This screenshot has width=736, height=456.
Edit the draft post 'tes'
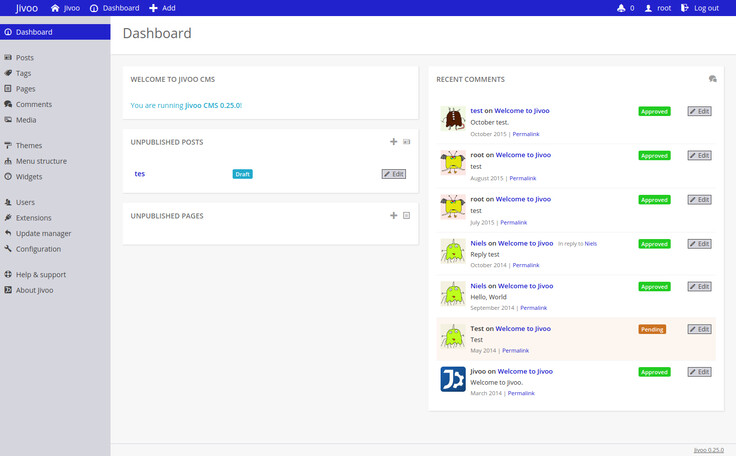[x=394, y=174]
